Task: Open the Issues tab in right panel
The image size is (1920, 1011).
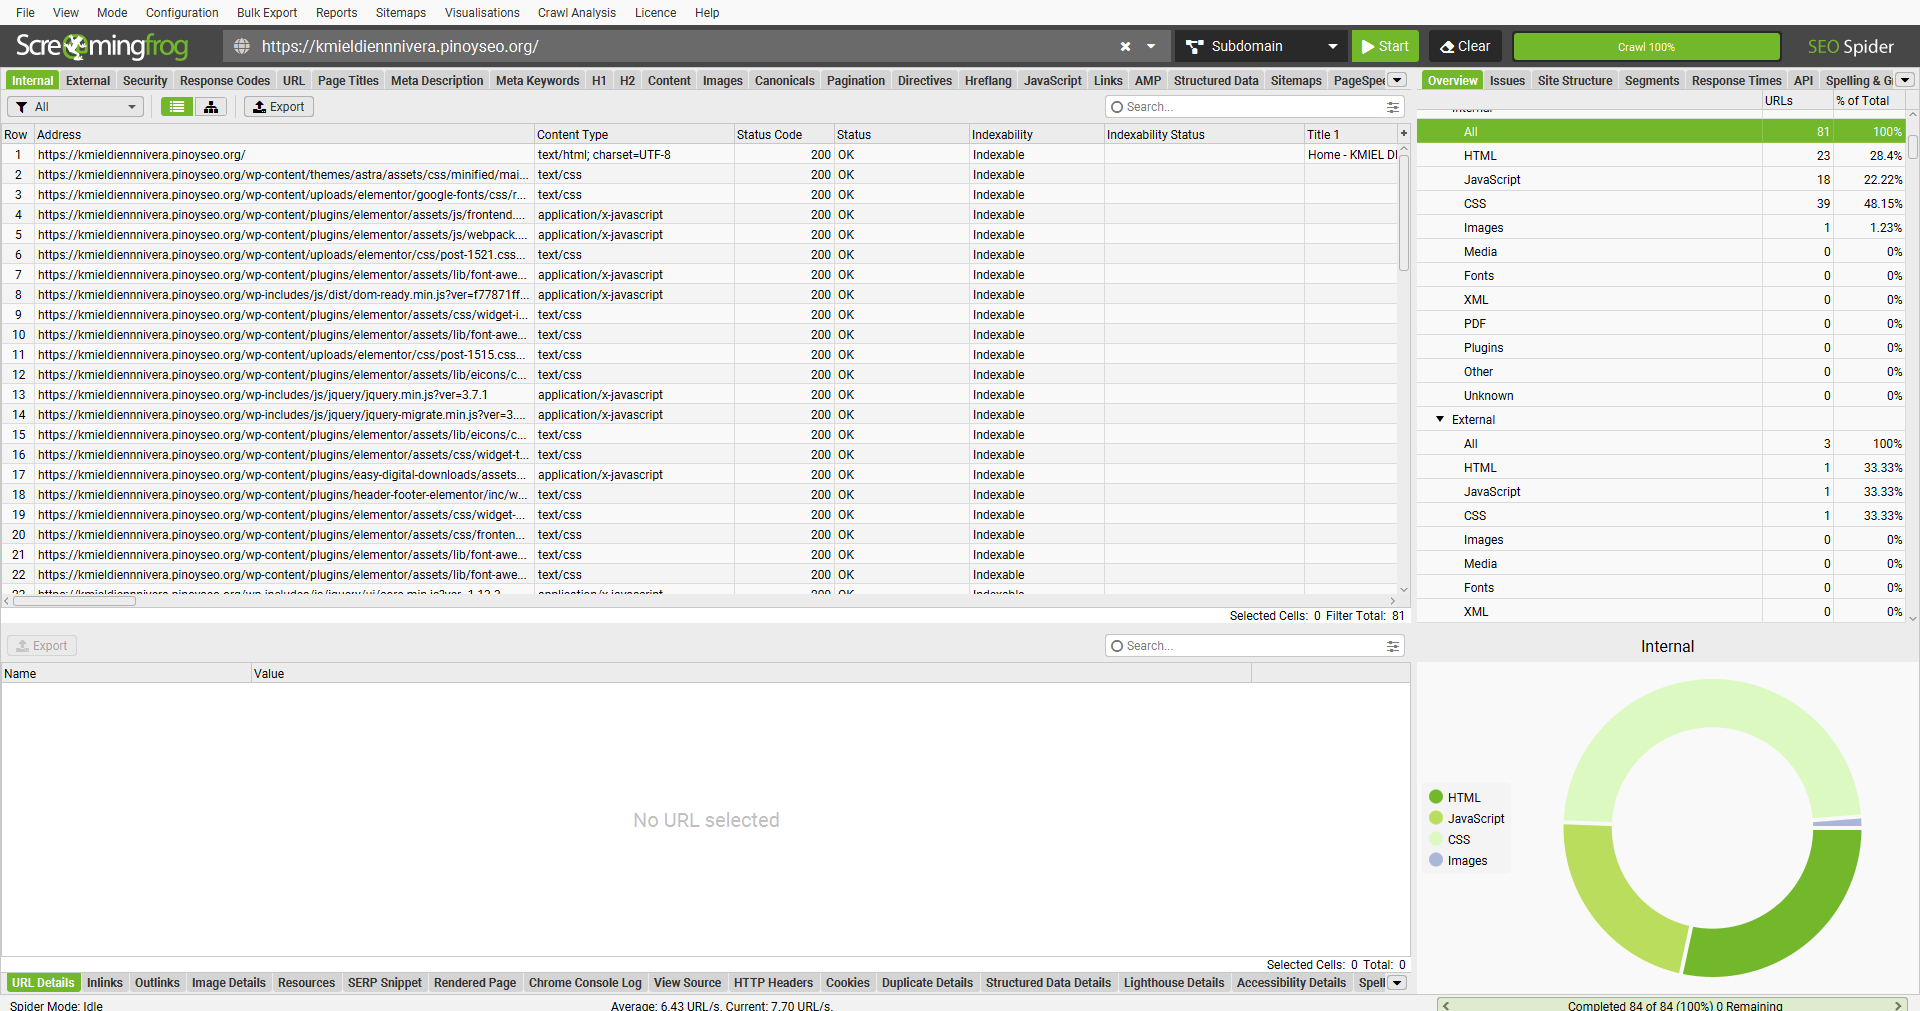Action: click(x=1506, y=81)
